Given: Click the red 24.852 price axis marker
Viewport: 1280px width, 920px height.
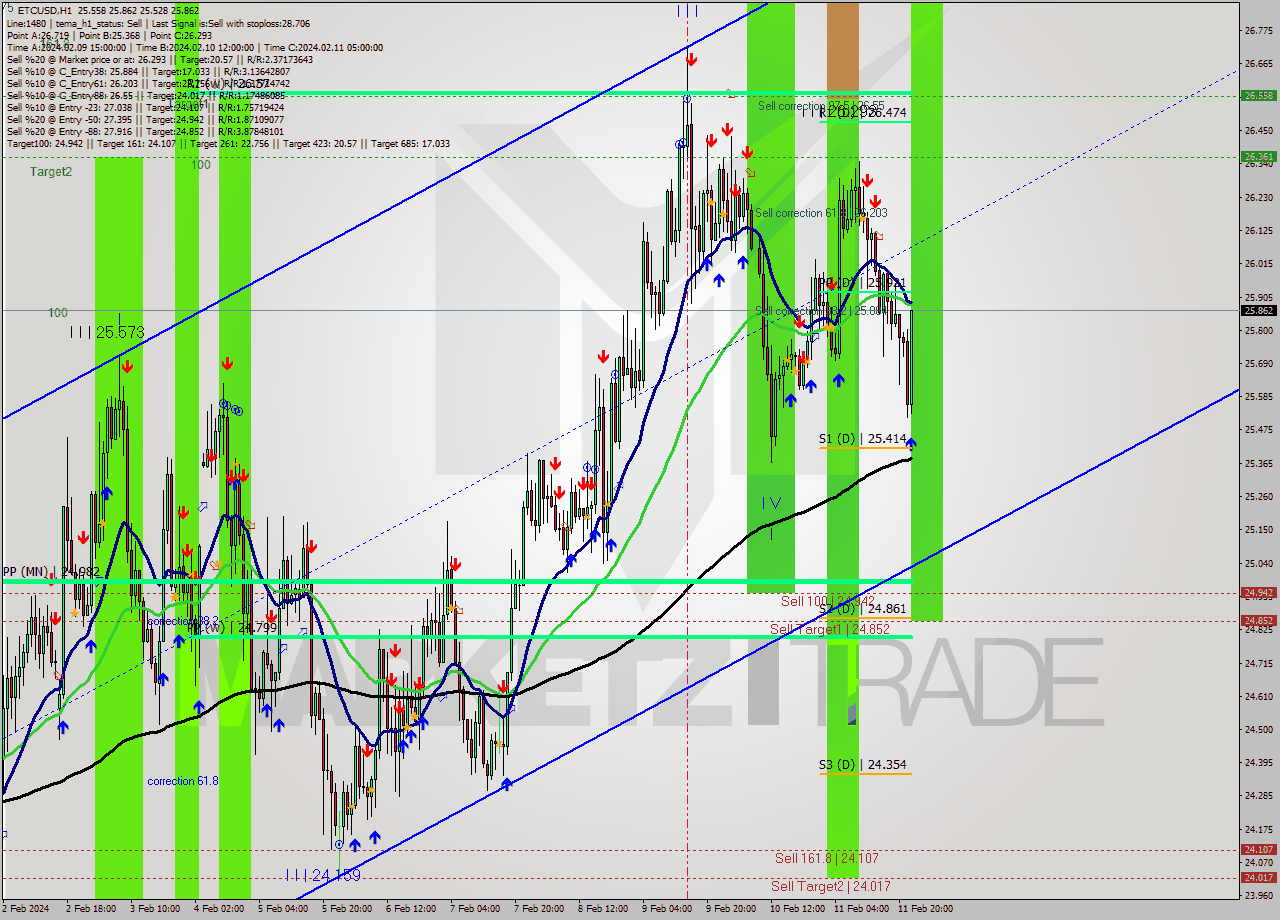Looking at the screenshot, I should pyautogui.click(x=1259, y=620).
